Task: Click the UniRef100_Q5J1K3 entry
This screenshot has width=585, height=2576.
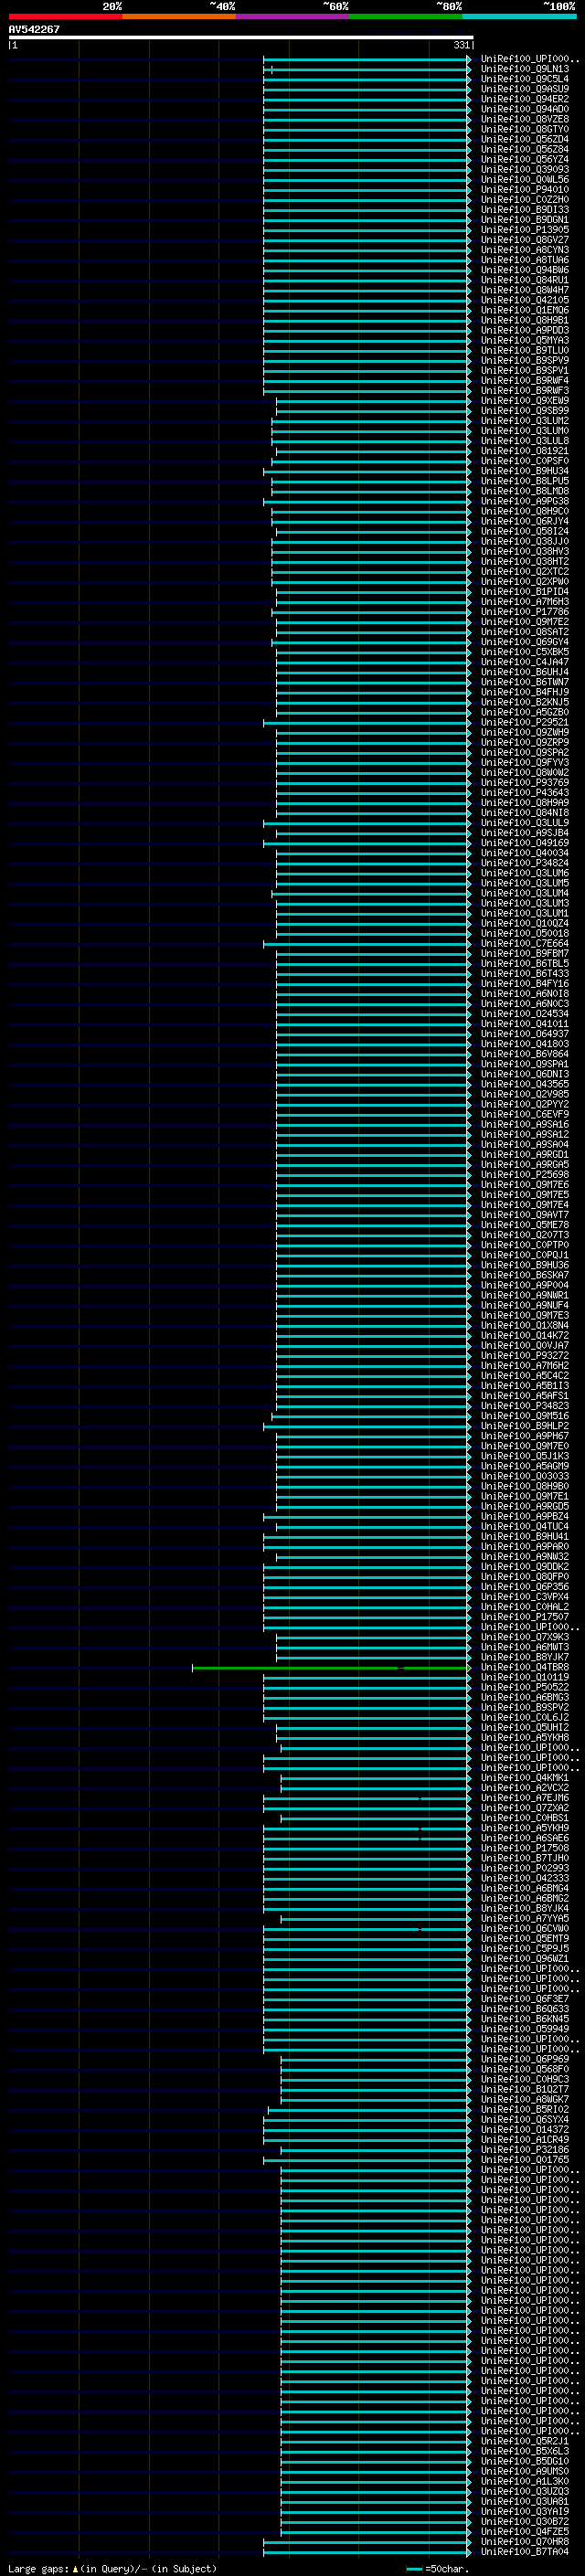Action: tap(525, 1456)
